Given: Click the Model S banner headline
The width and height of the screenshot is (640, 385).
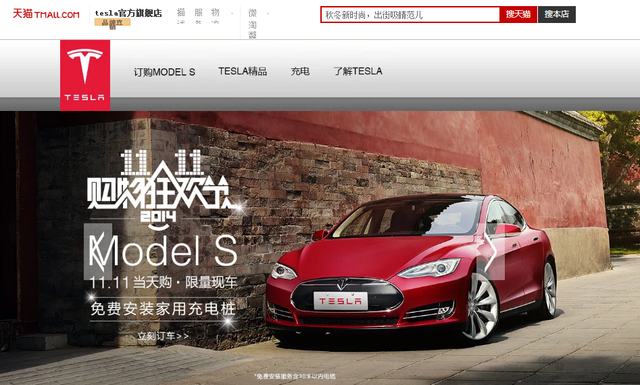Looking at the screenshot, I should coord(163,251).
